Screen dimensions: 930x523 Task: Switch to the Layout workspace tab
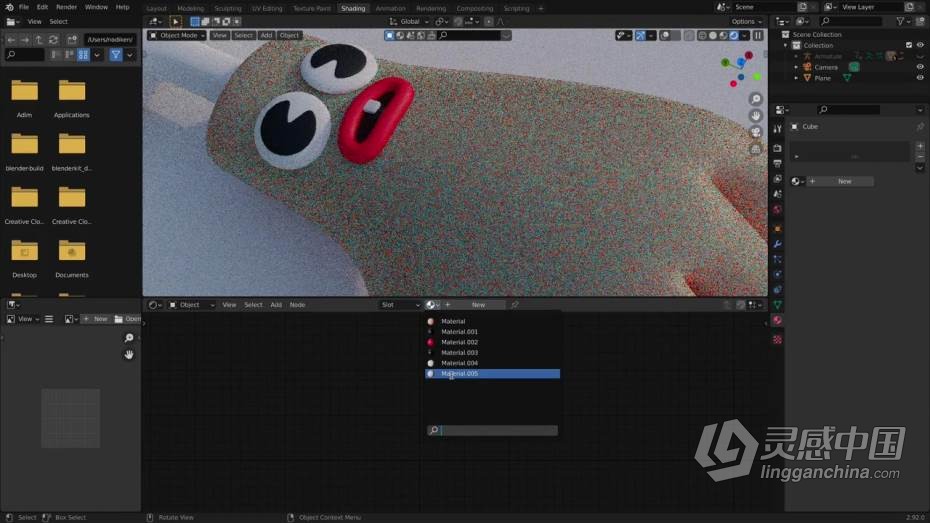point(157,8)
